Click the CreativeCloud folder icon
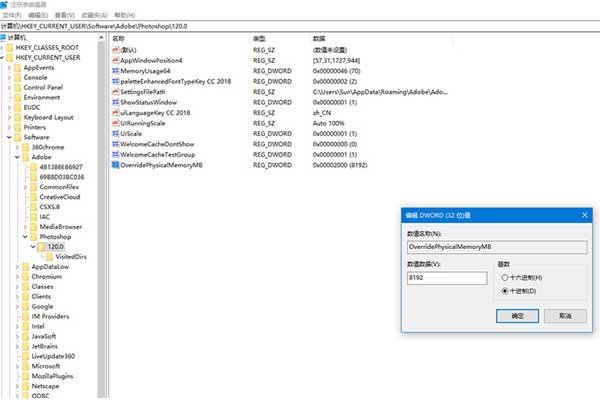 pyautogui.click(x=34, y=197)
